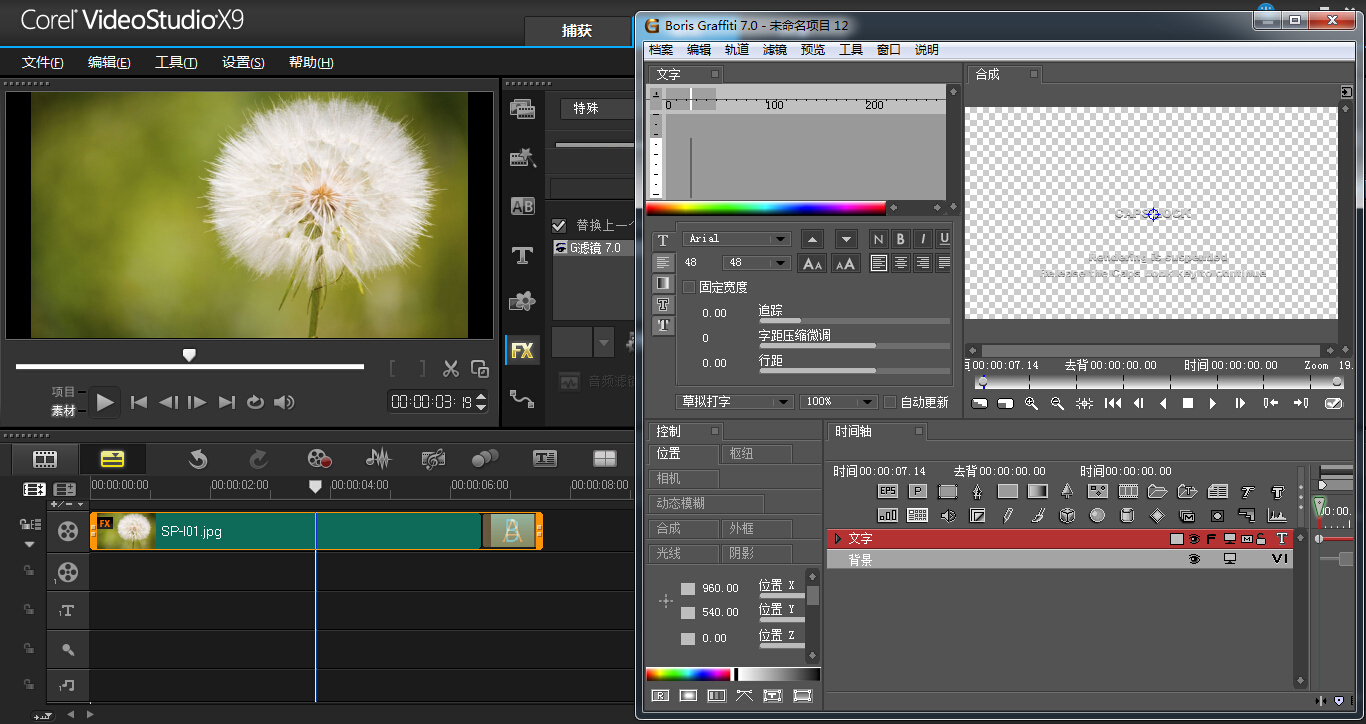Click the speaker audio icon in Graffiti timeline
This screenshot has width=1366, height=724.
[x=948, y=516]
